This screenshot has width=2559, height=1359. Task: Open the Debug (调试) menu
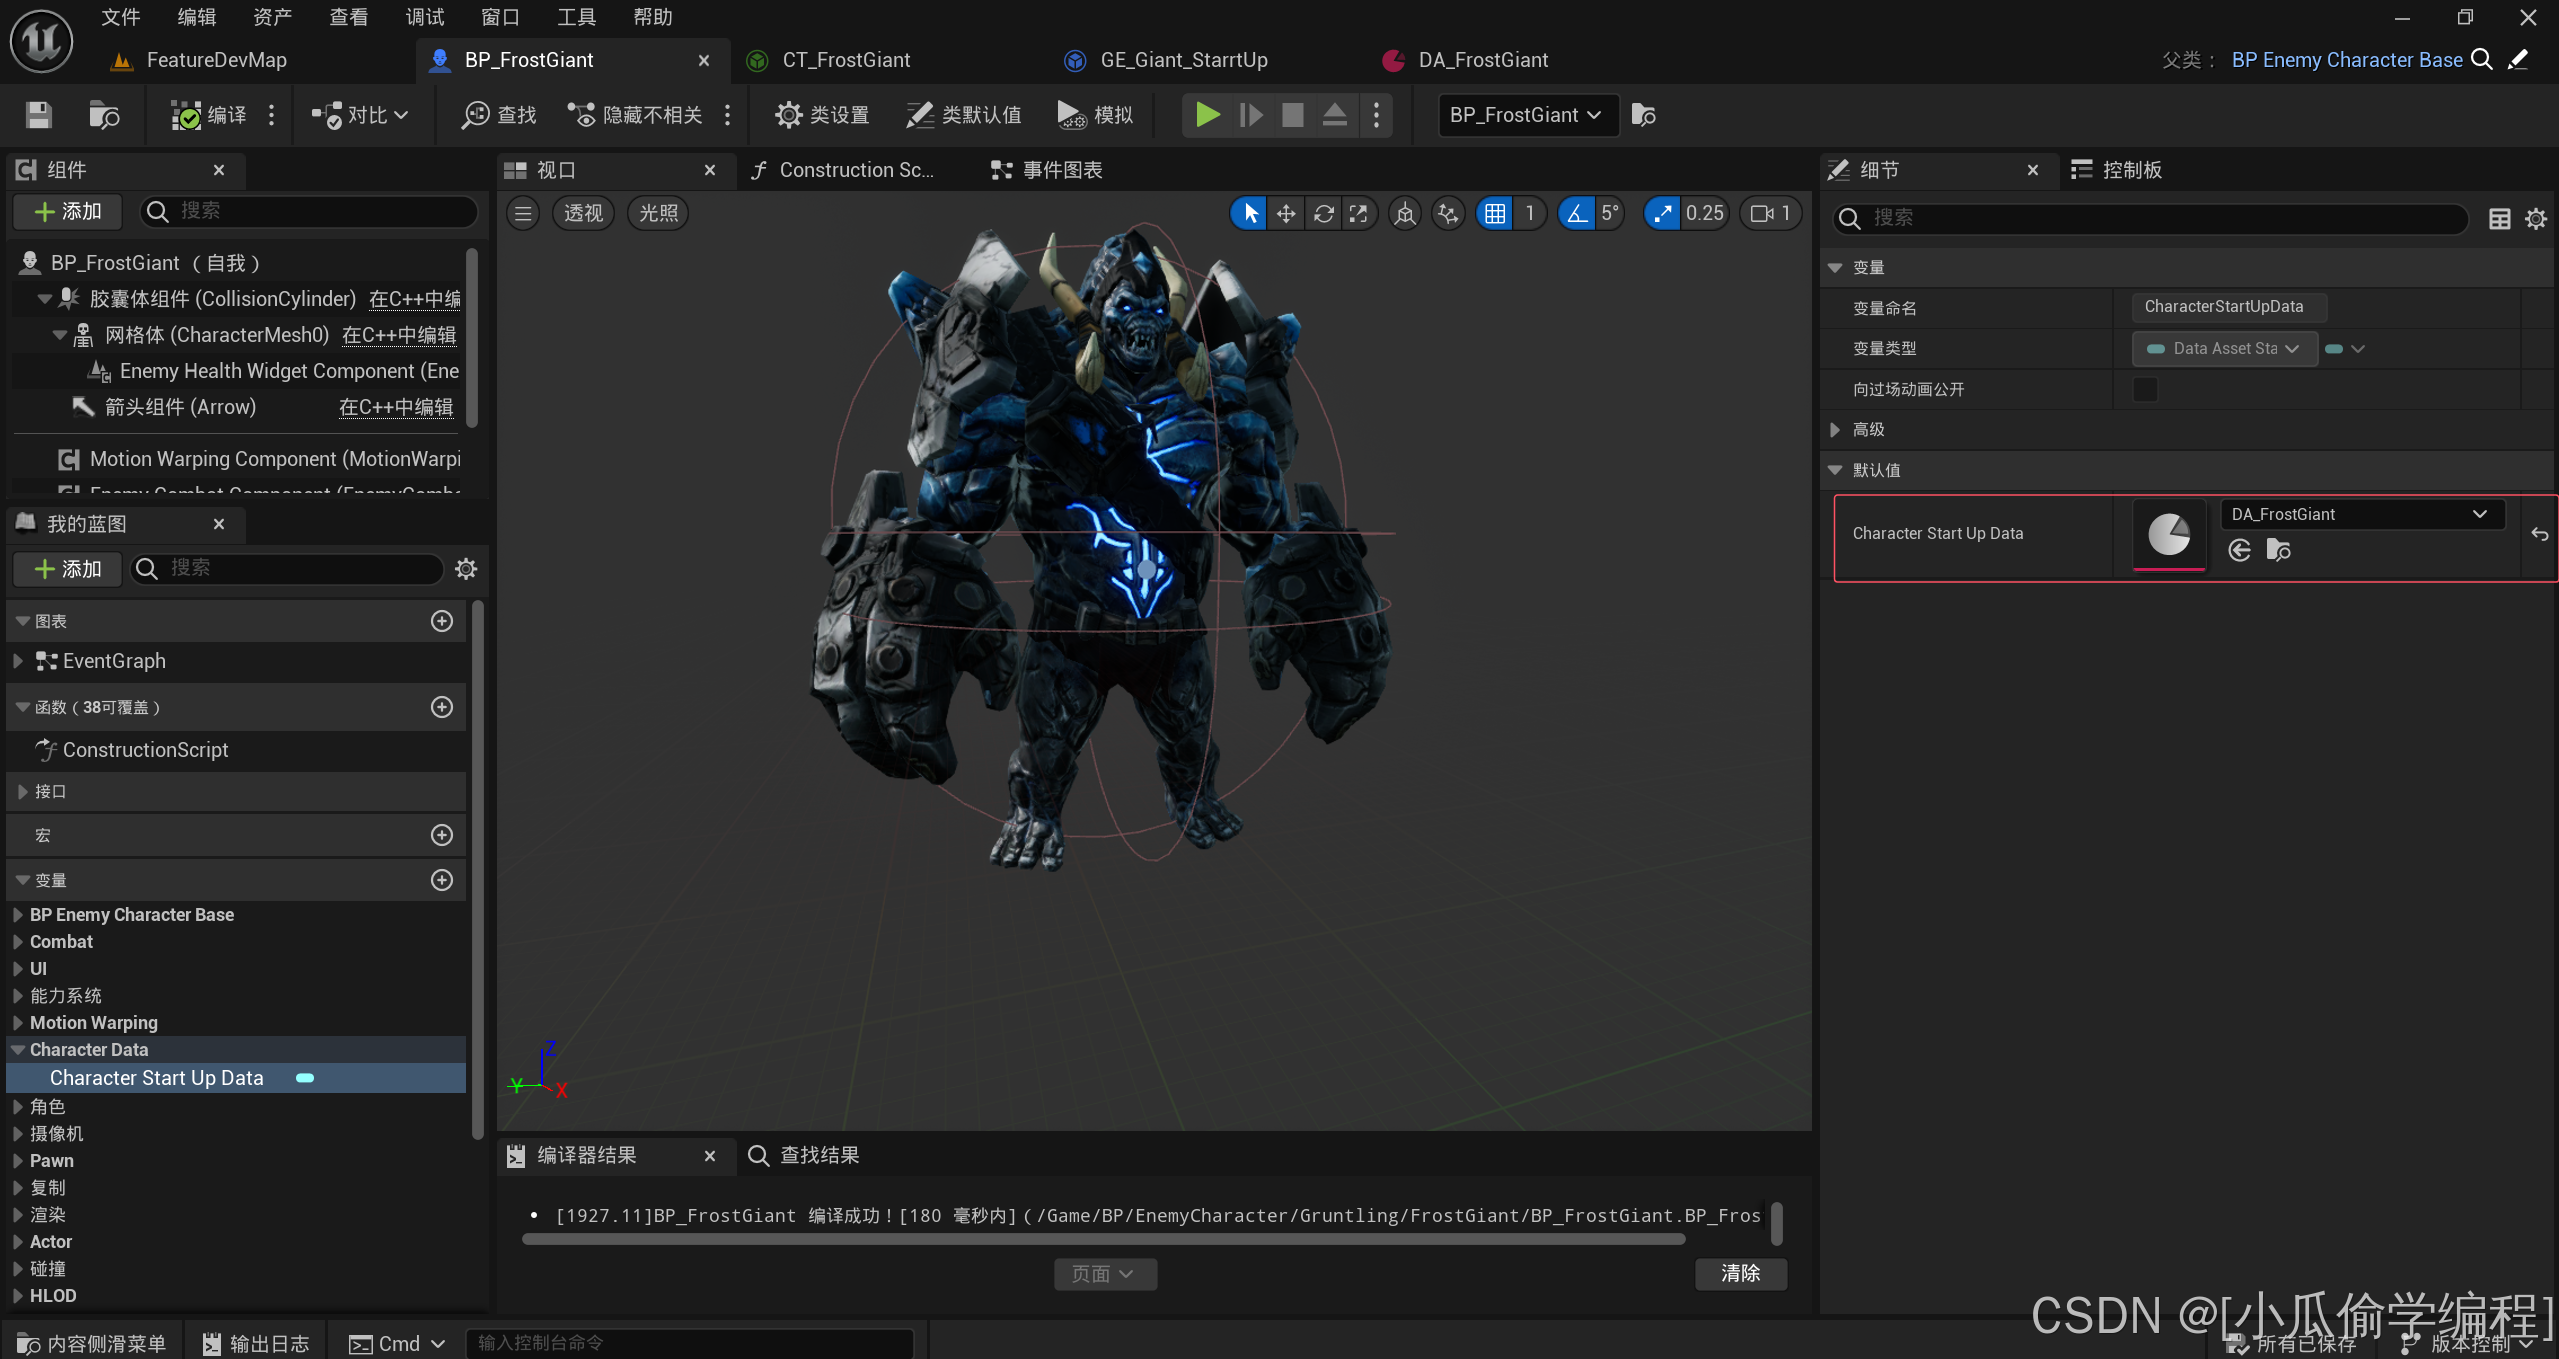tap(425, 17)
